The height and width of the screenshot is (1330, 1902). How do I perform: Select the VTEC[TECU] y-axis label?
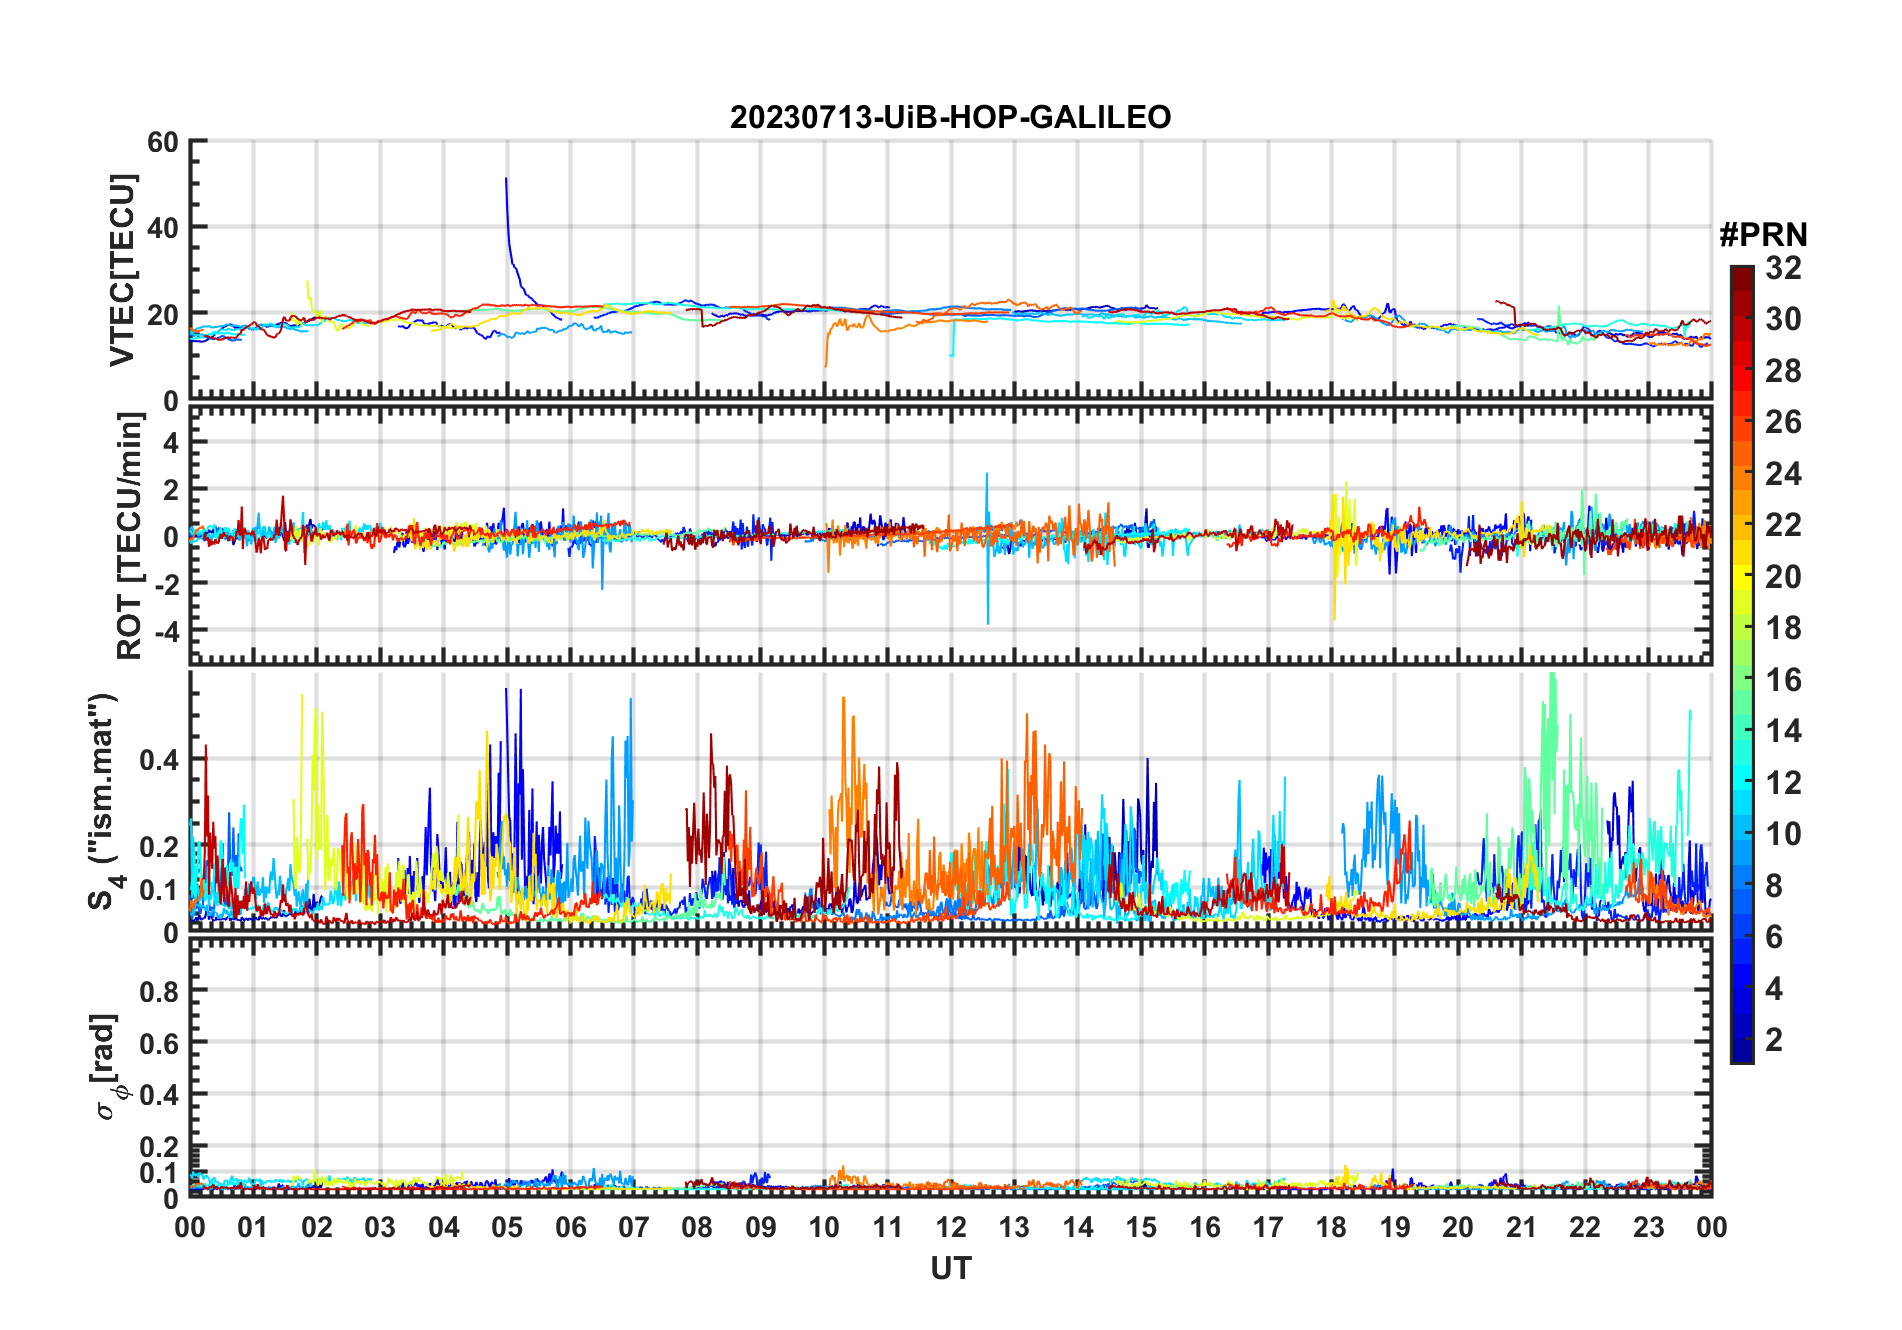pyautogui.click(x=122, y=270)
